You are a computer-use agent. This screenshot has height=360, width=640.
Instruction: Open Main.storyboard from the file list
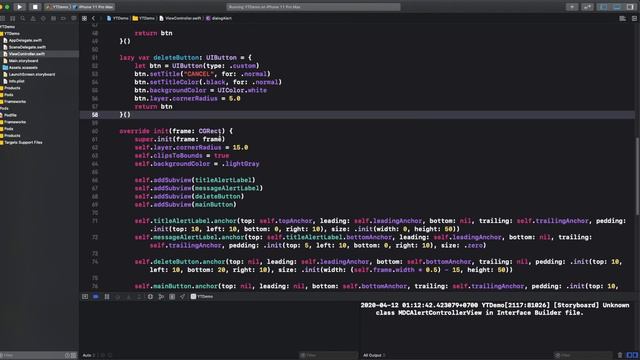click(20, 61)
